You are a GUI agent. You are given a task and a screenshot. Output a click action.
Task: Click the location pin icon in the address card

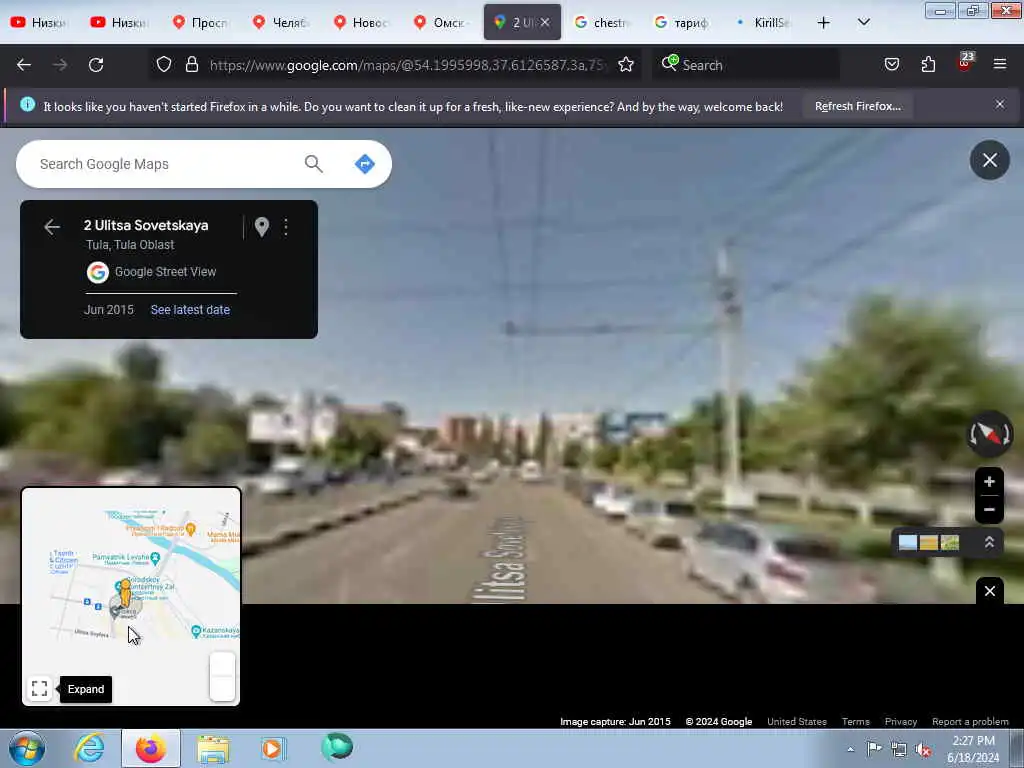point(262,227)
